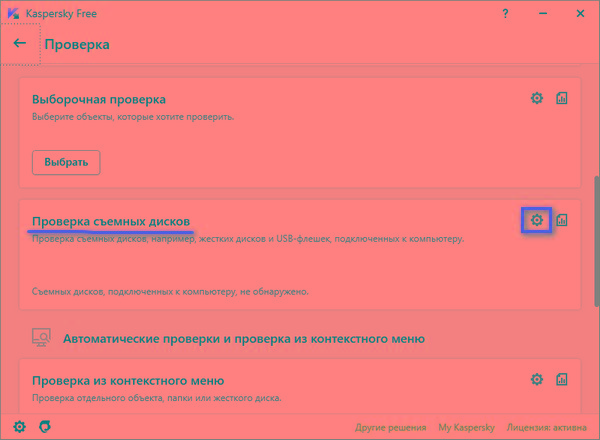Open settings gear for Выборочная проверка

click(537, 98)
